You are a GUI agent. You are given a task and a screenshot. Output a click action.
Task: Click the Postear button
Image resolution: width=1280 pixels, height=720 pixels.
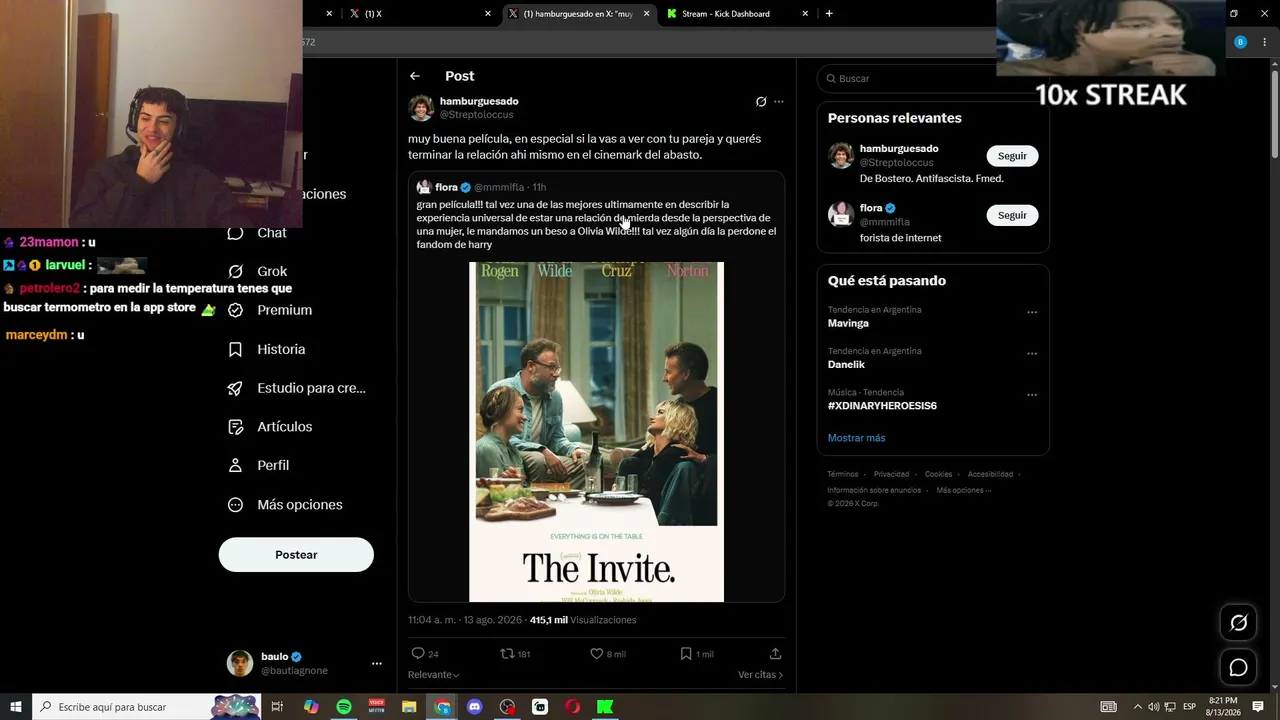coord(296,555)
